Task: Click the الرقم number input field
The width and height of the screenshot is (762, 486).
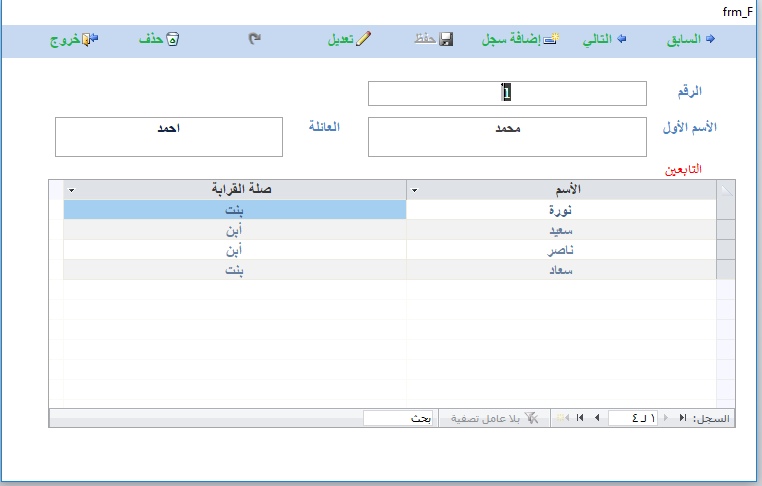Action: pos(507,93)
